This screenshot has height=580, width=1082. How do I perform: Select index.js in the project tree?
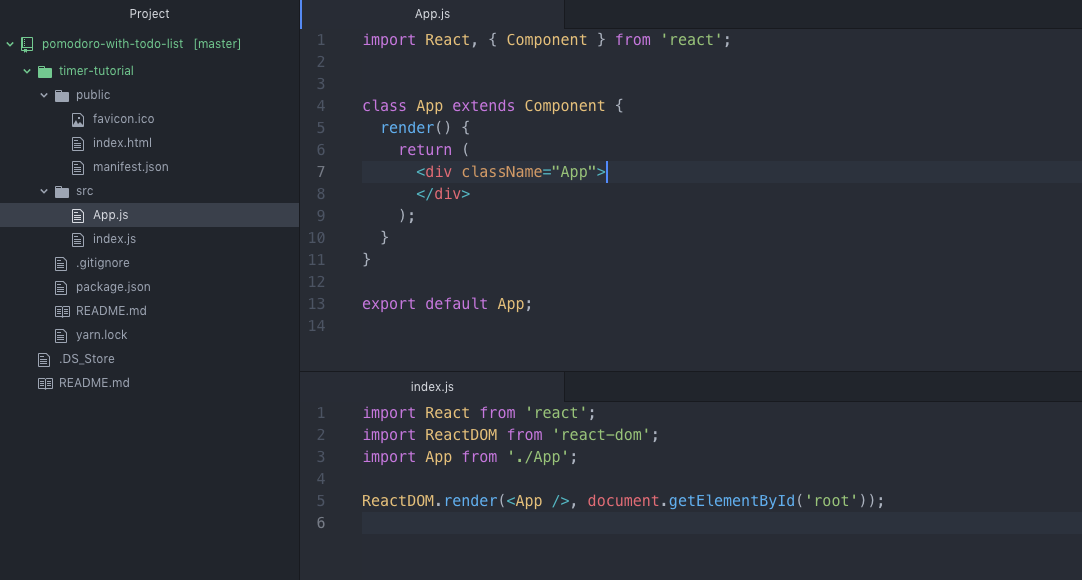[x=116, y=238]
